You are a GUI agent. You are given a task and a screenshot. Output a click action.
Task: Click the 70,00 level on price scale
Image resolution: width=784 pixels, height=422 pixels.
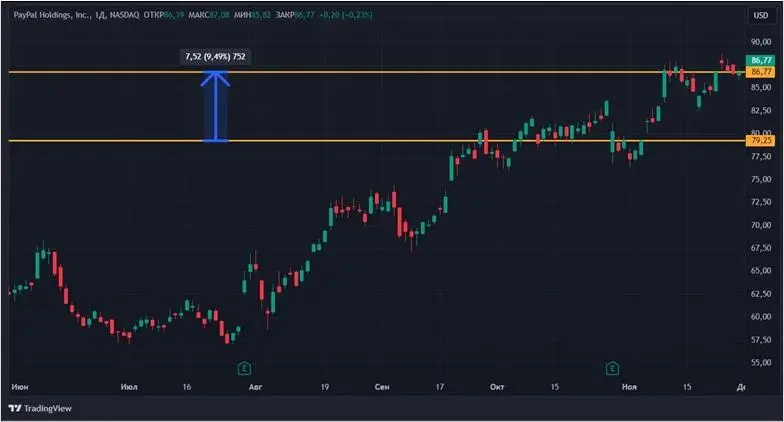[x=761, y=225]
